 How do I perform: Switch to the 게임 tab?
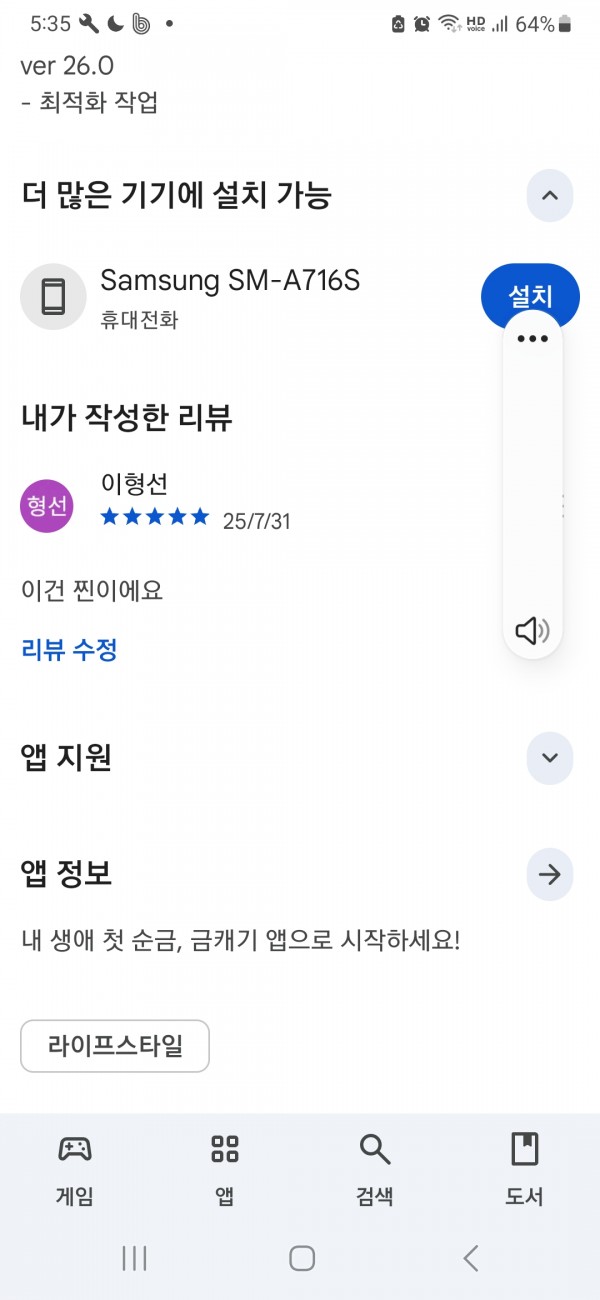pyautogui.click(x=75, y=1168)
